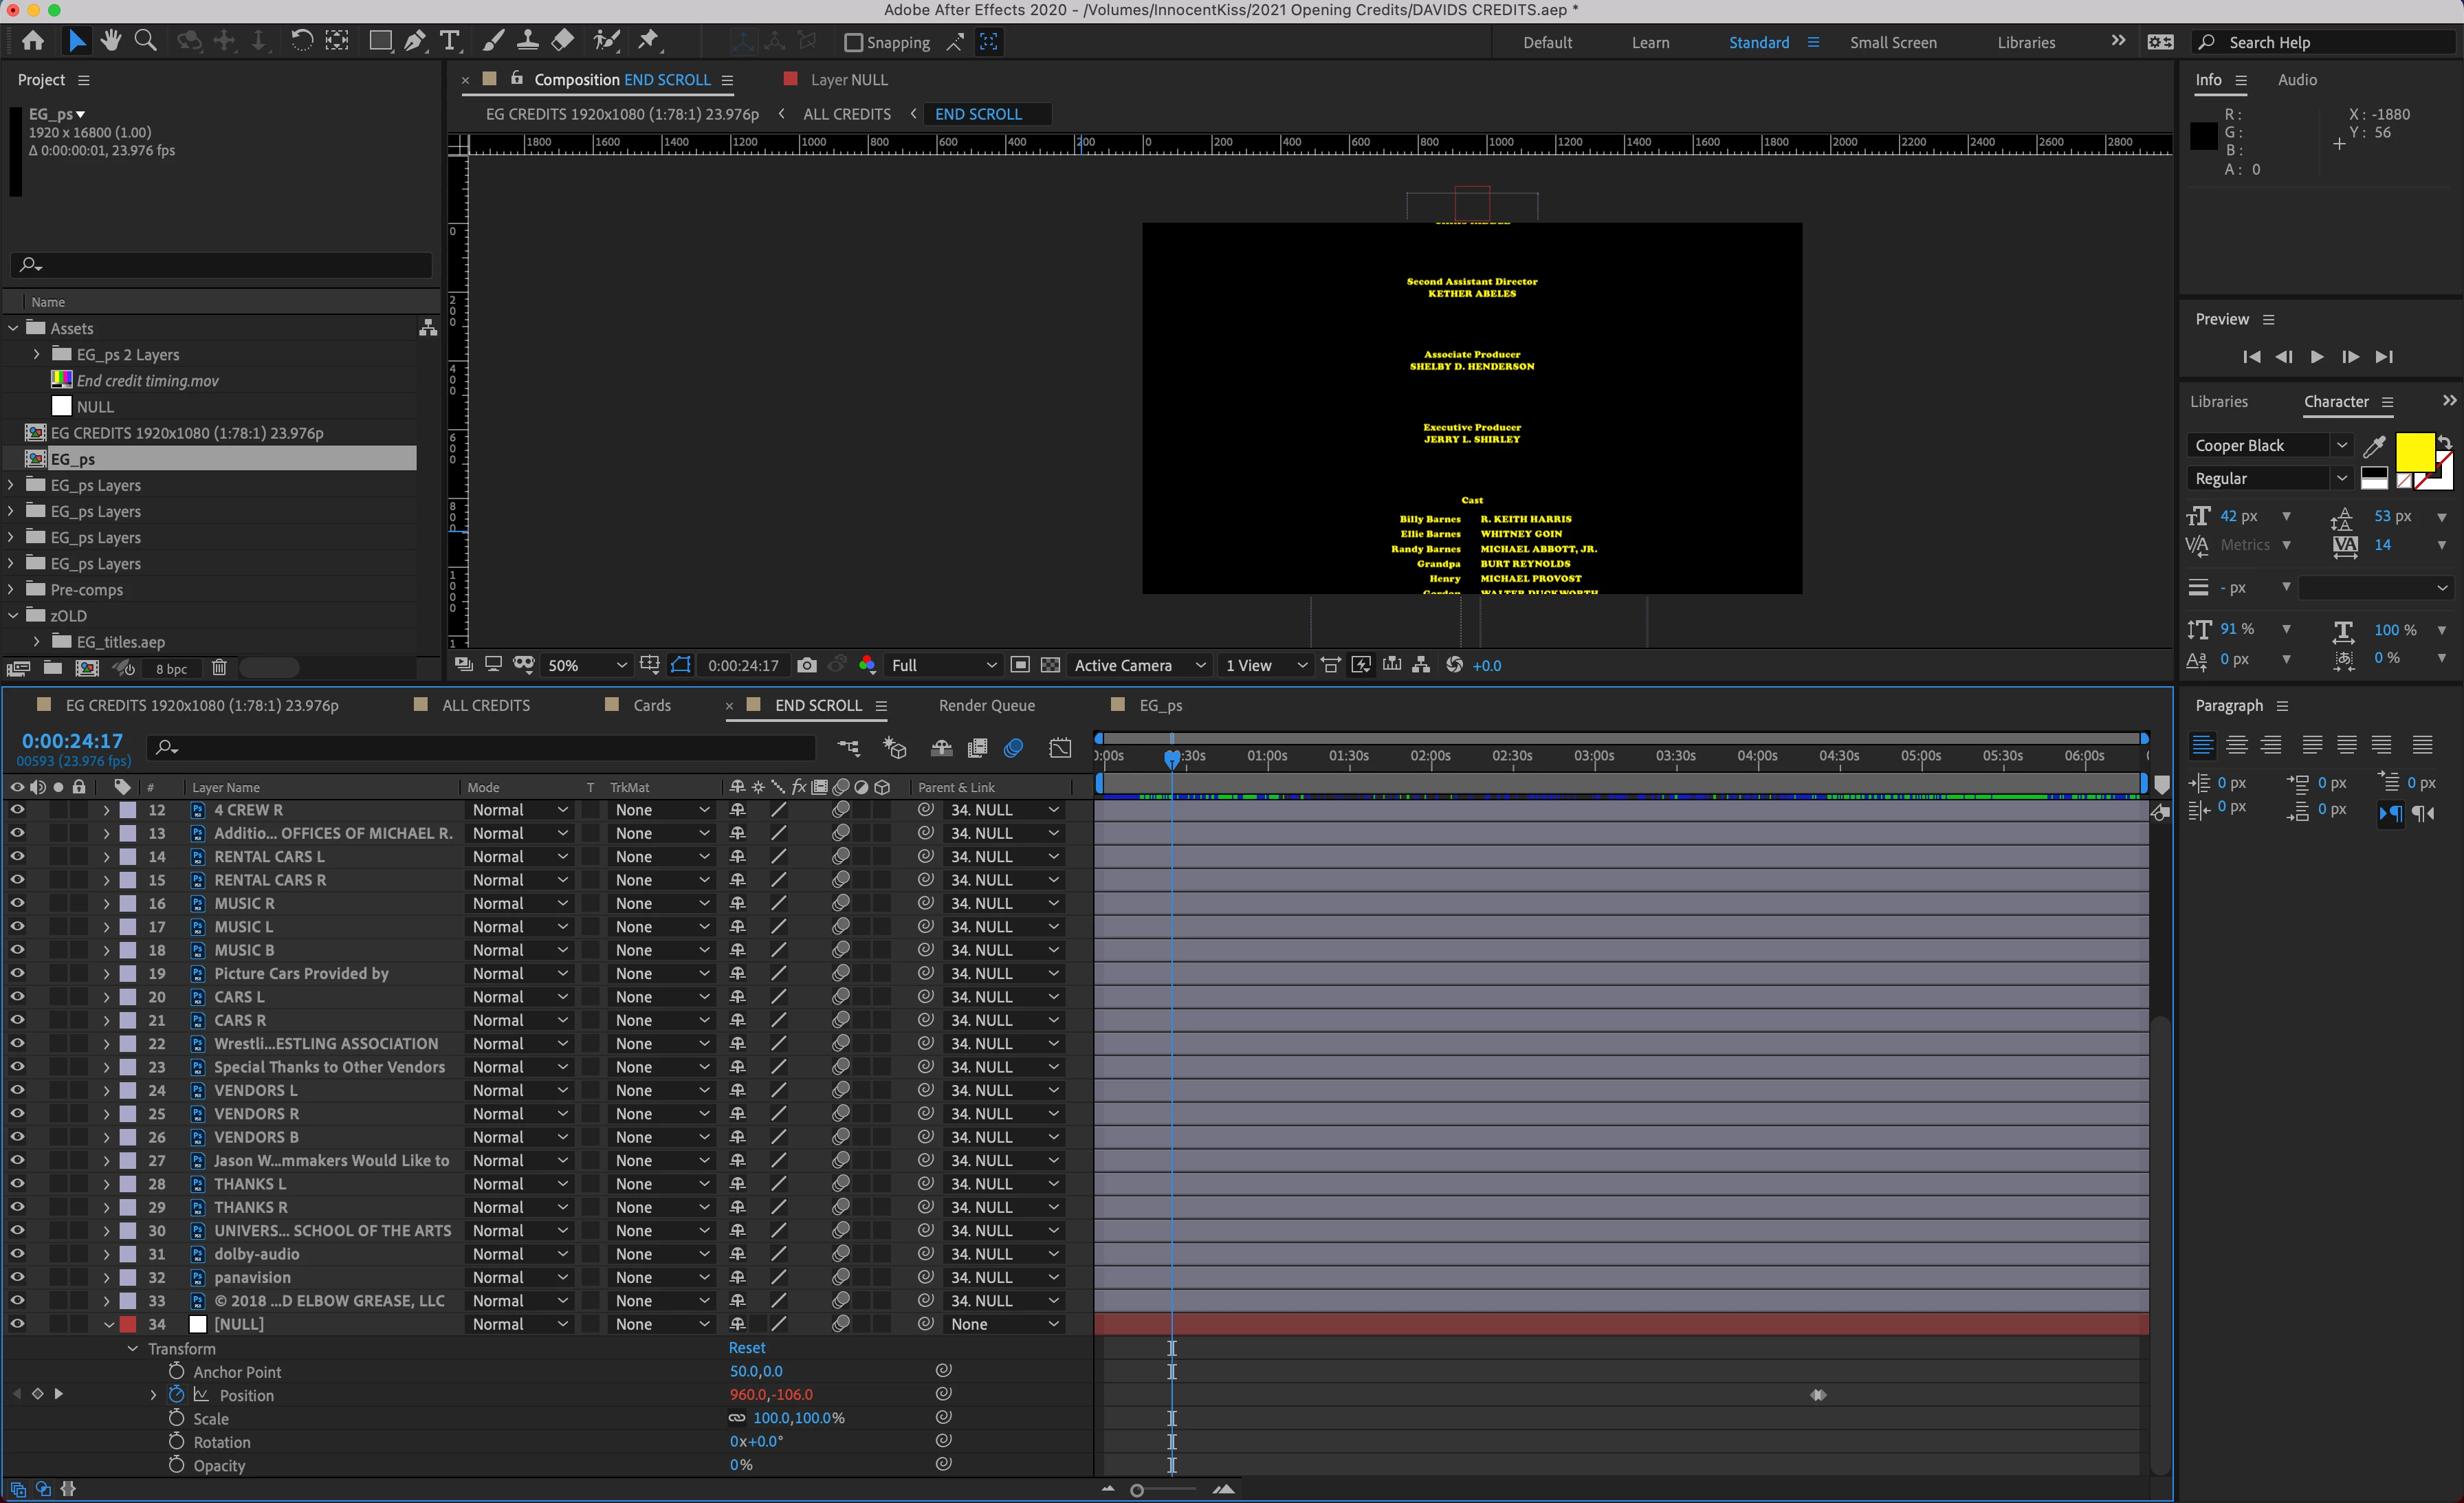
Task: Click the Reset link for Transform
Action: 747,1348
